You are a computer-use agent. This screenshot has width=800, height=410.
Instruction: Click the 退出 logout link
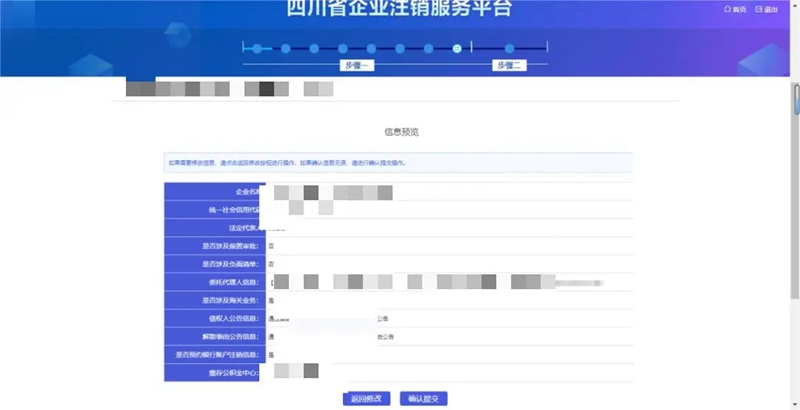click(x=766, y=9)
